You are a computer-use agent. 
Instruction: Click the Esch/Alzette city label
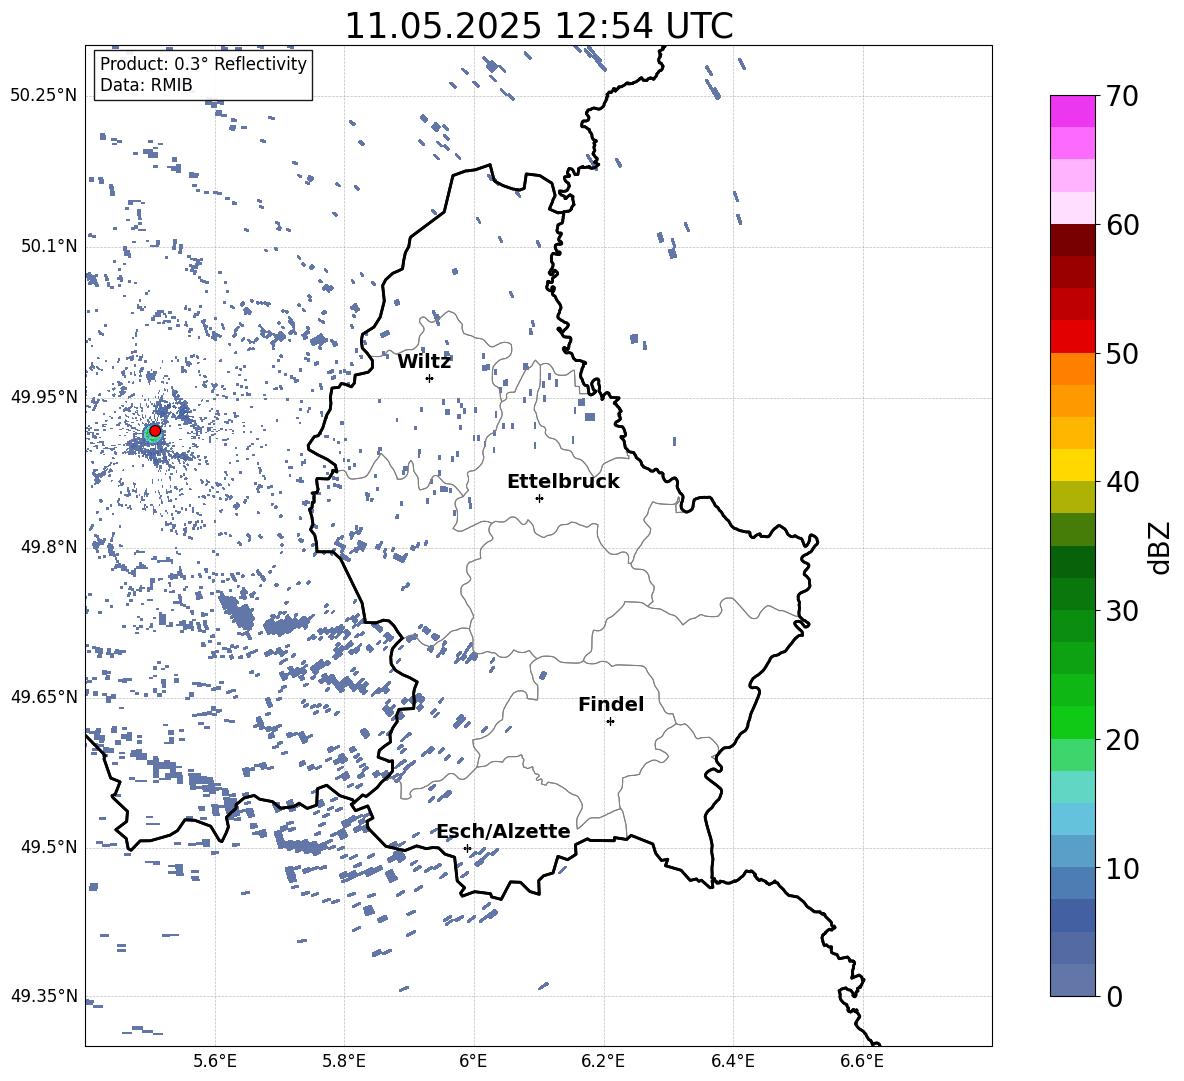pos(503,831)
